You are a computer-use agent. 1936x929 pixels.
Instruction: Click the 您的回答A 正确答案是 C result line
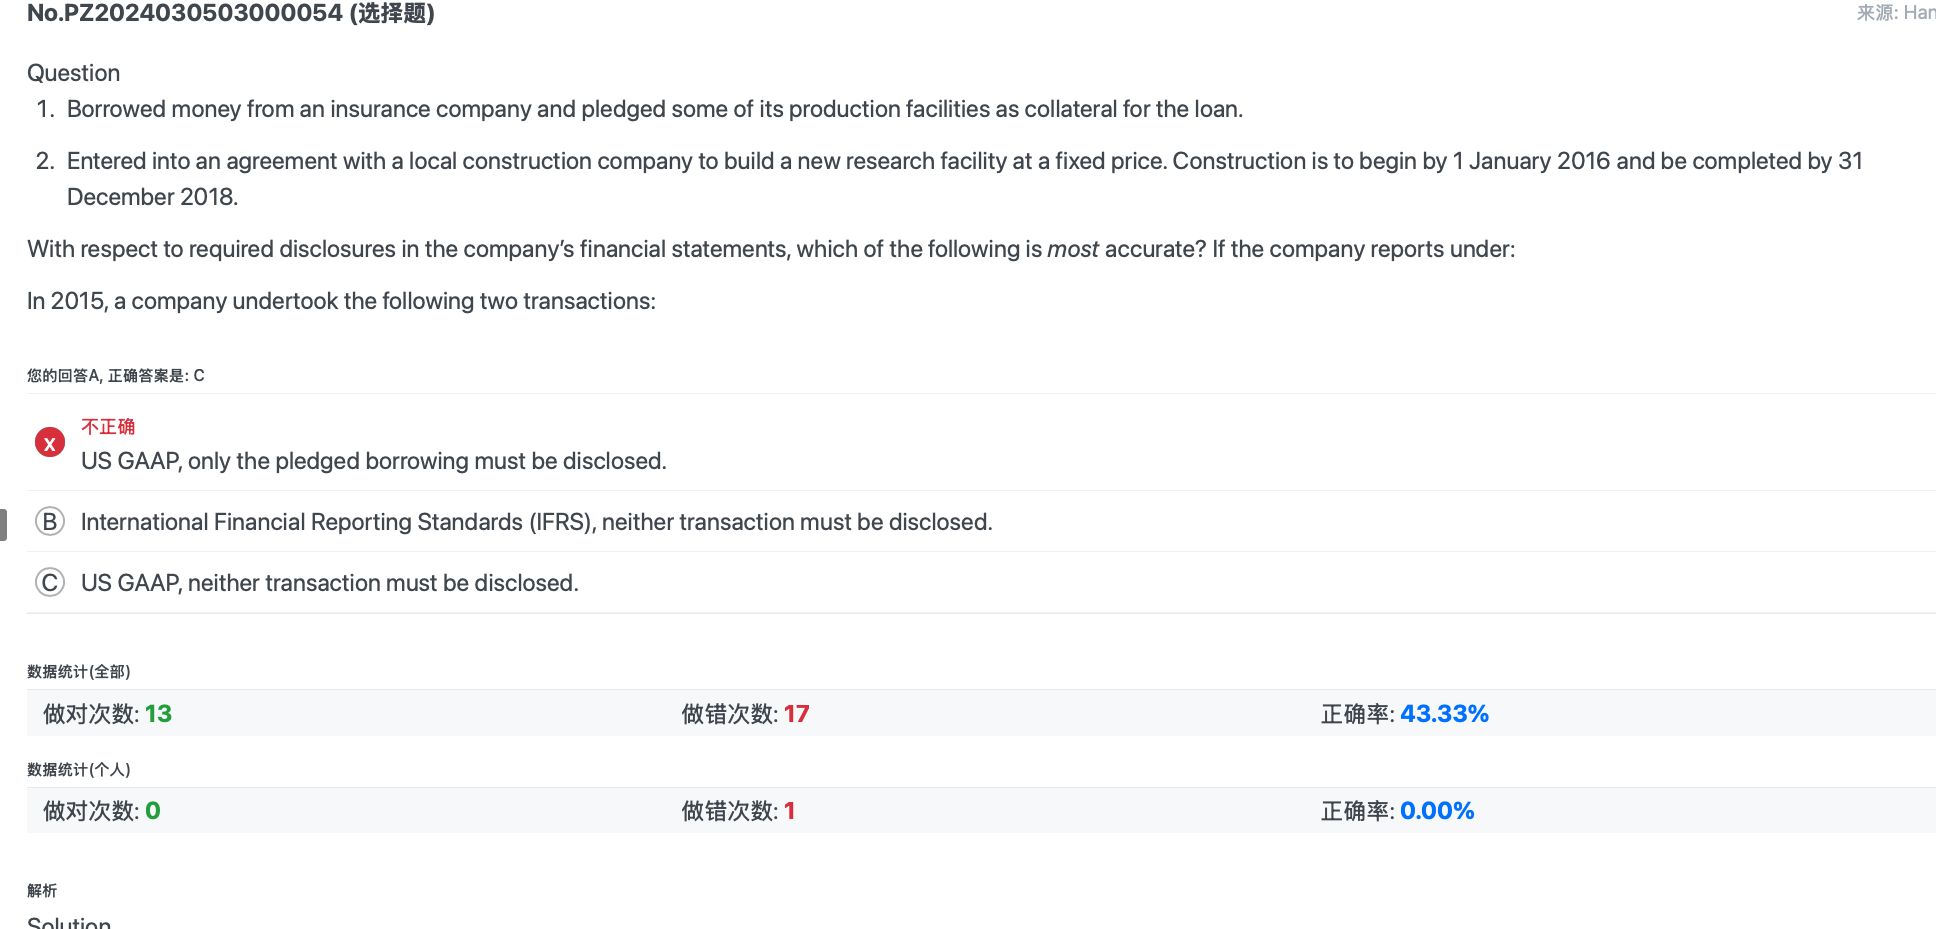click(116, 376)
